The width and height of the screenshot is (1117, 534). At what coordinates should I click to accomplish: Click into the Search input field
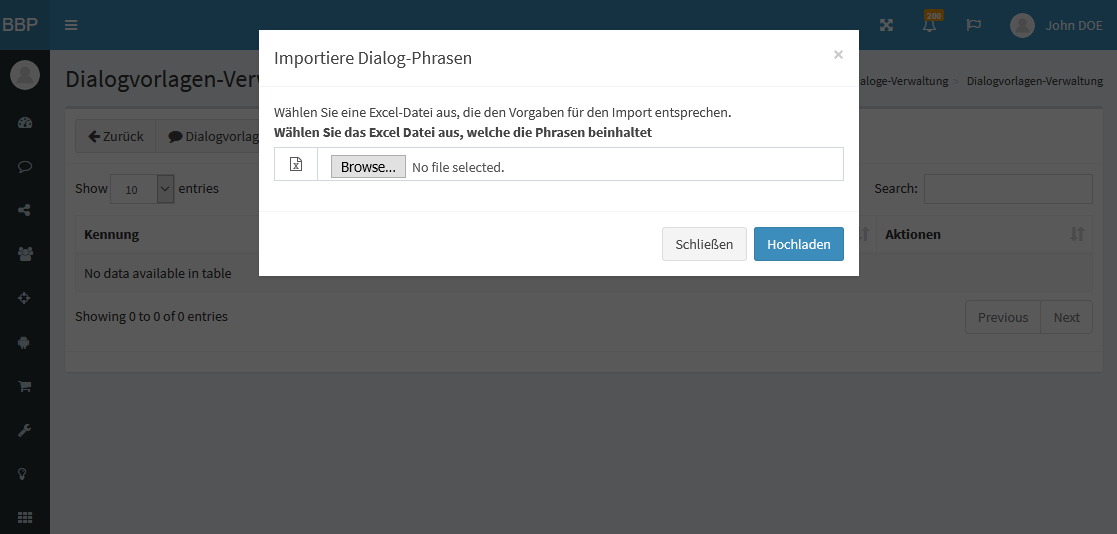(1008, 189)
